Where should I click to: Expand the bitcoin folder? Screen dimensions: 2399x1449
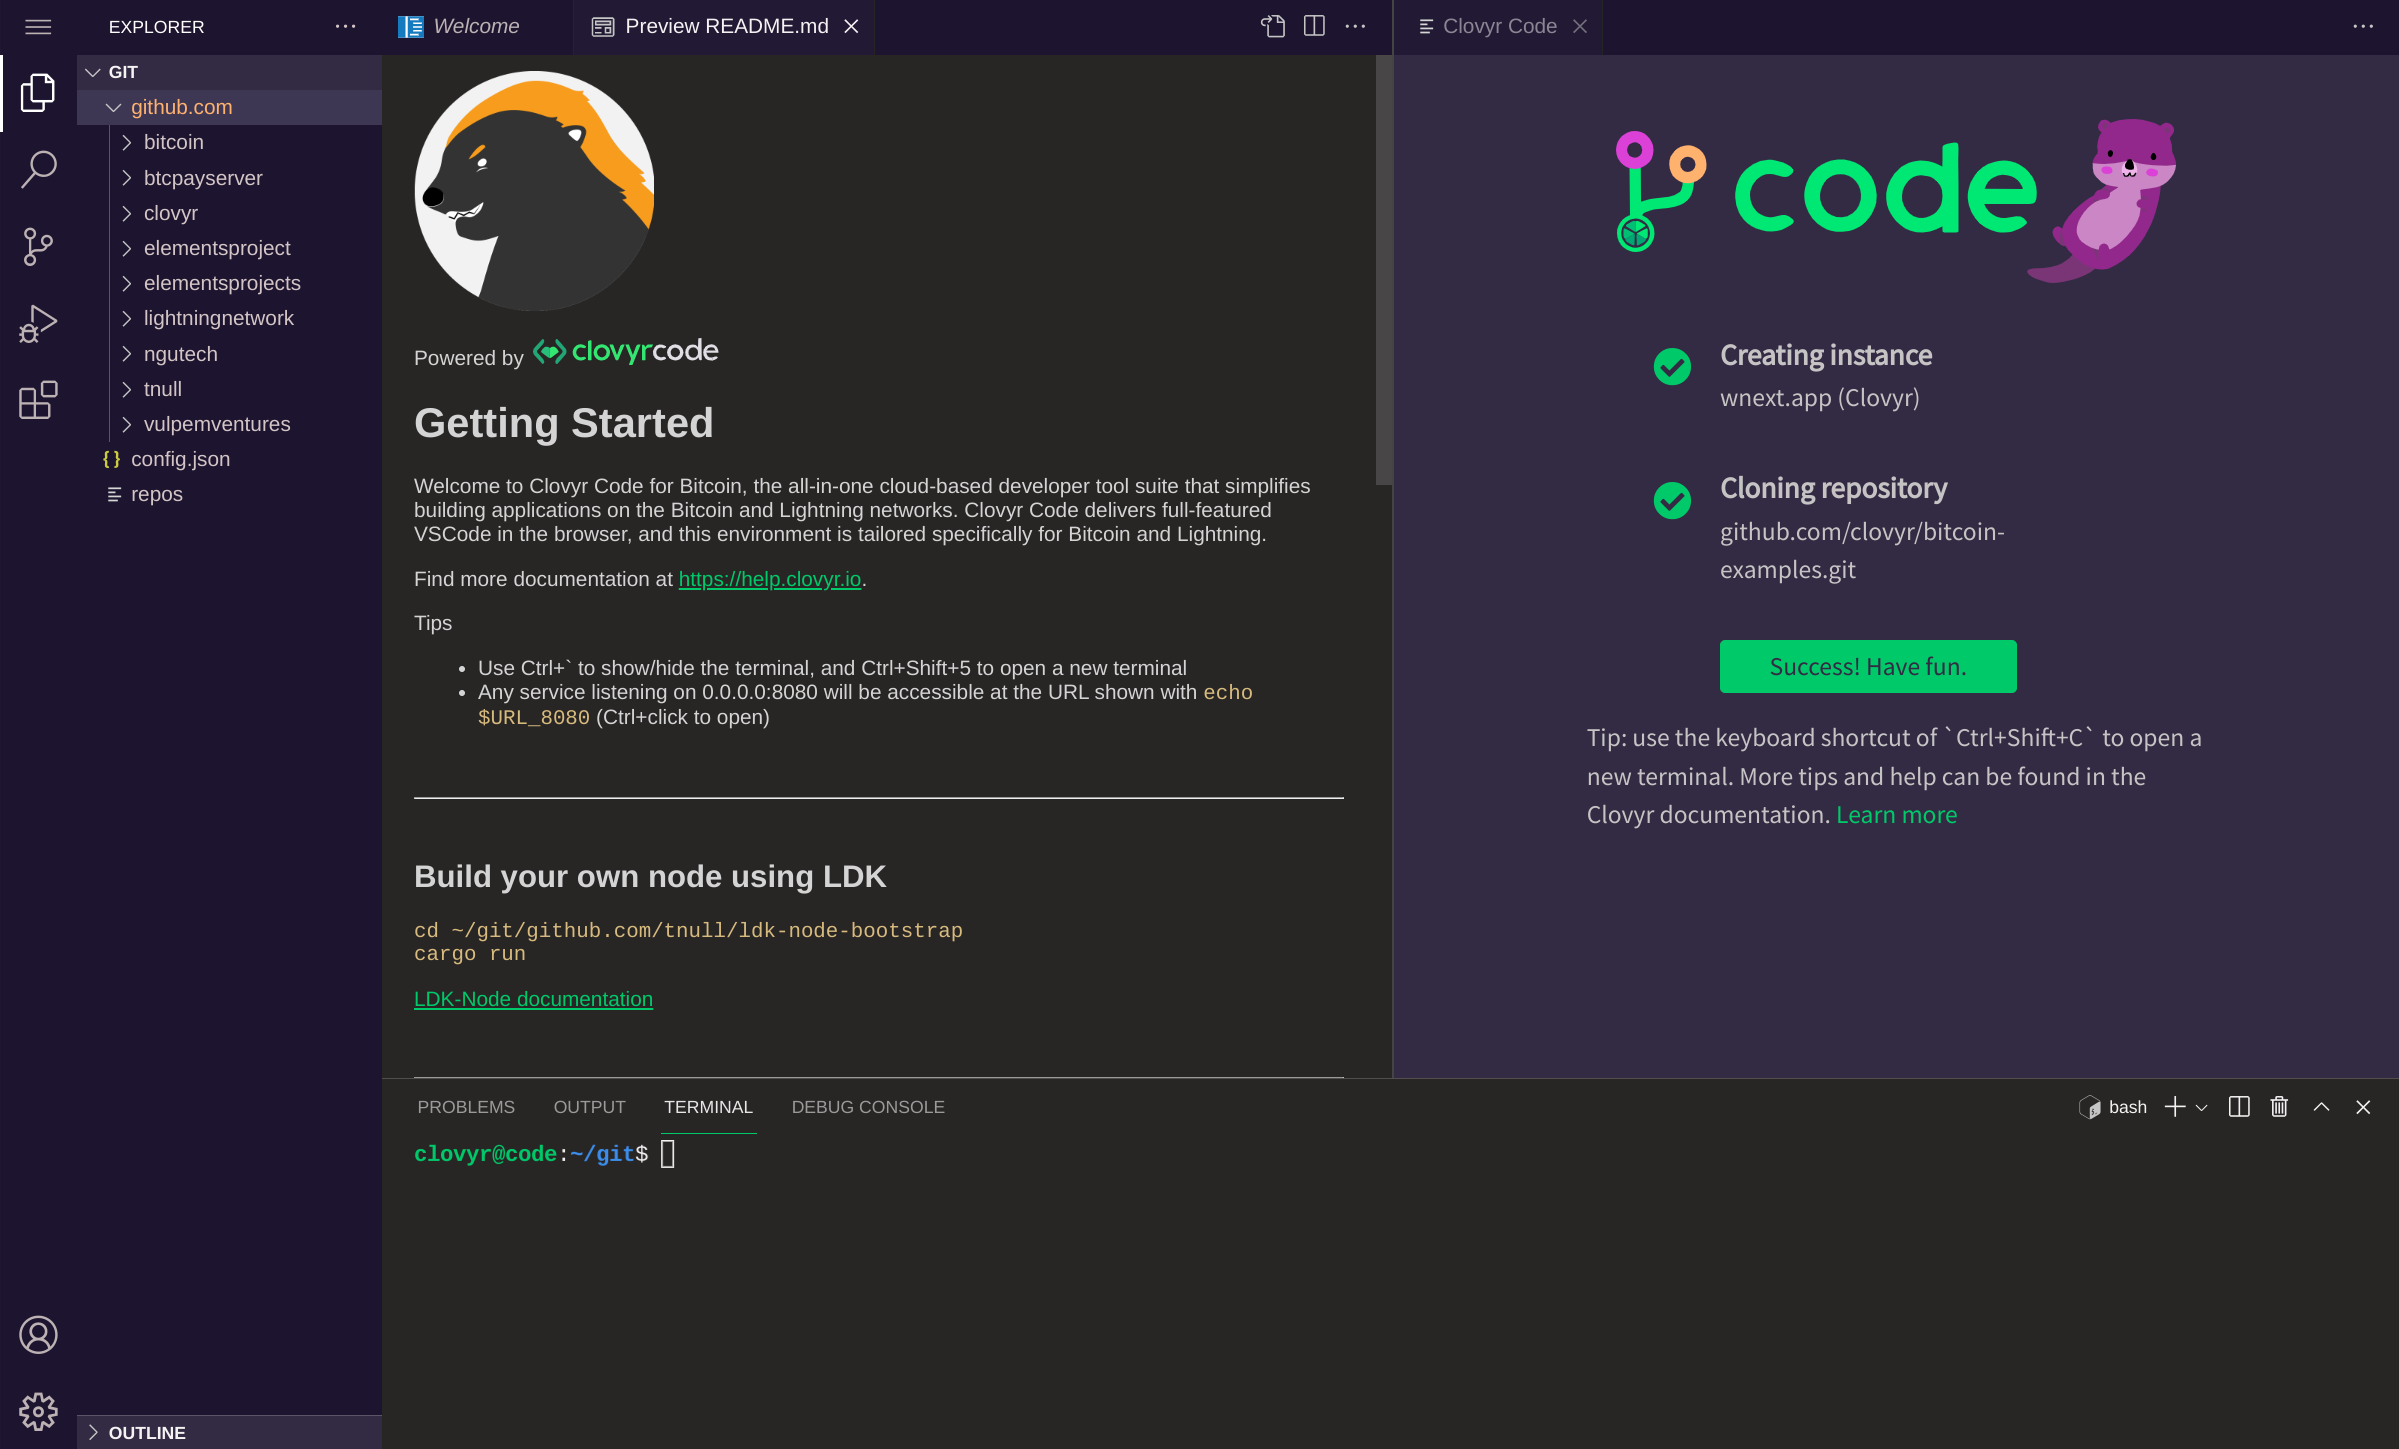[x=173, y=142]
